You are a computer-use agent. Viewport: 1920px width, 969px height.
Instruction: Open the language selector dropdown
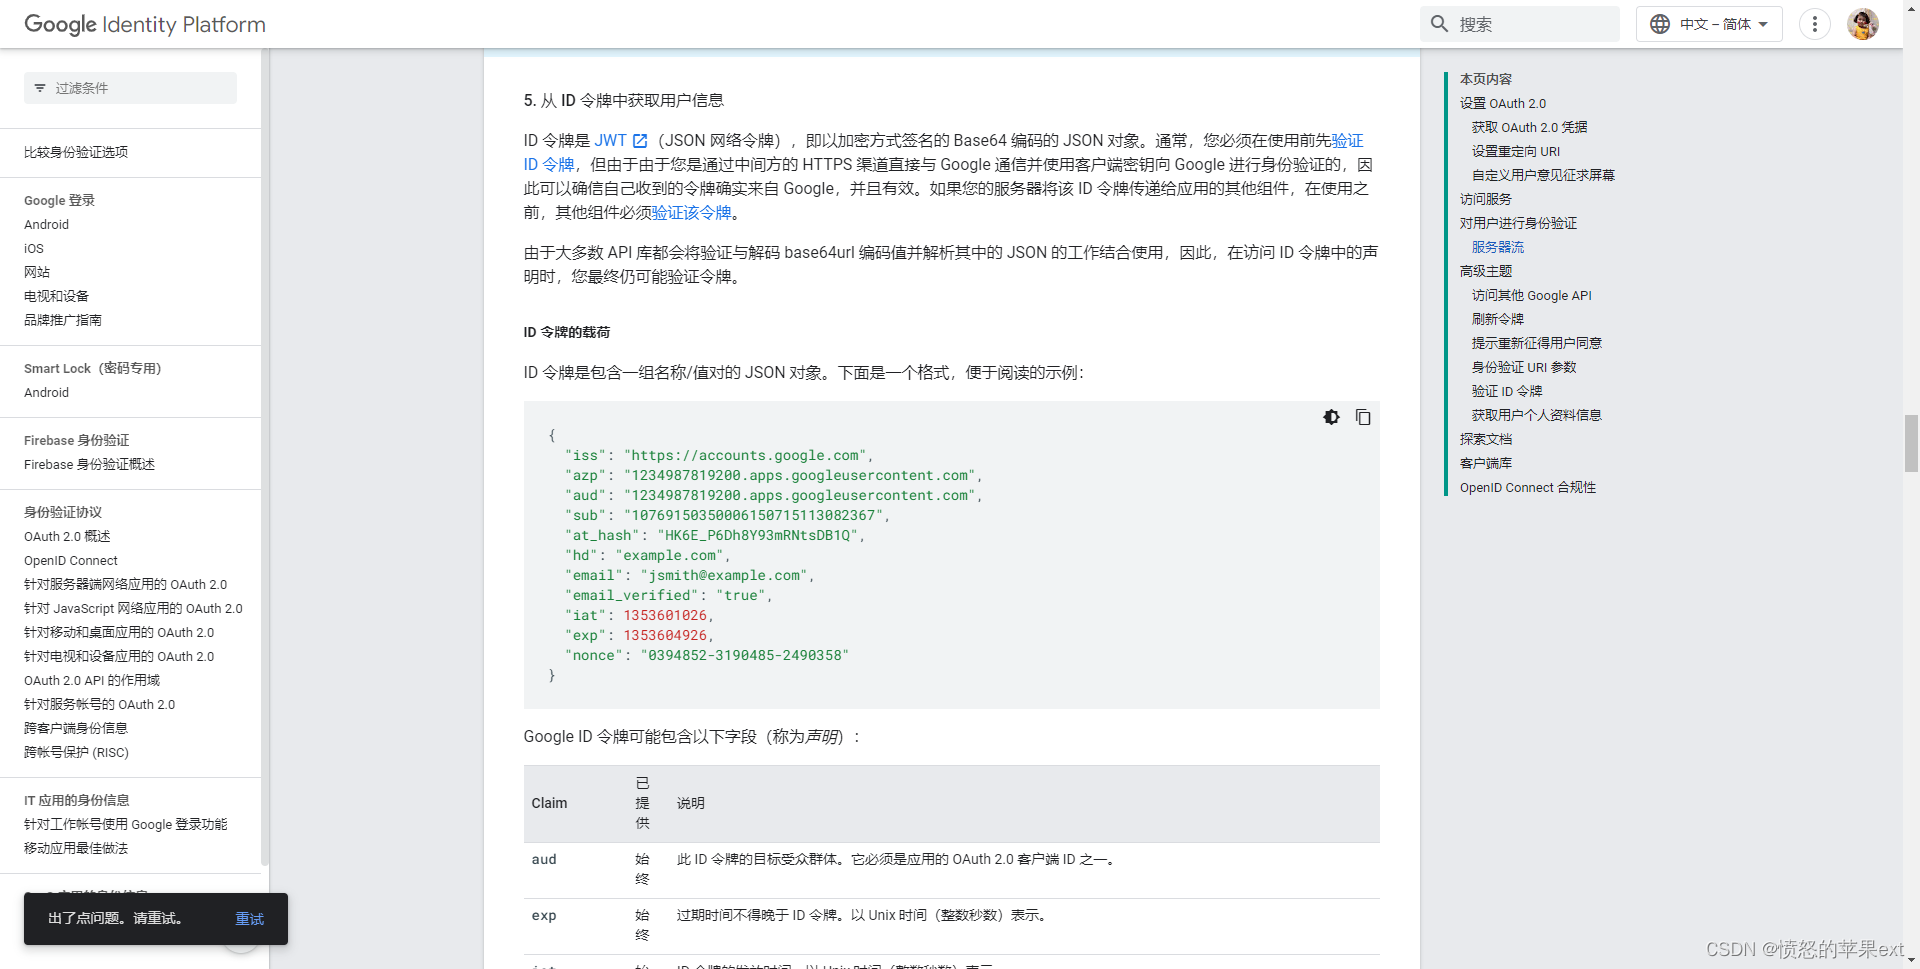(x=1709, y=24)
